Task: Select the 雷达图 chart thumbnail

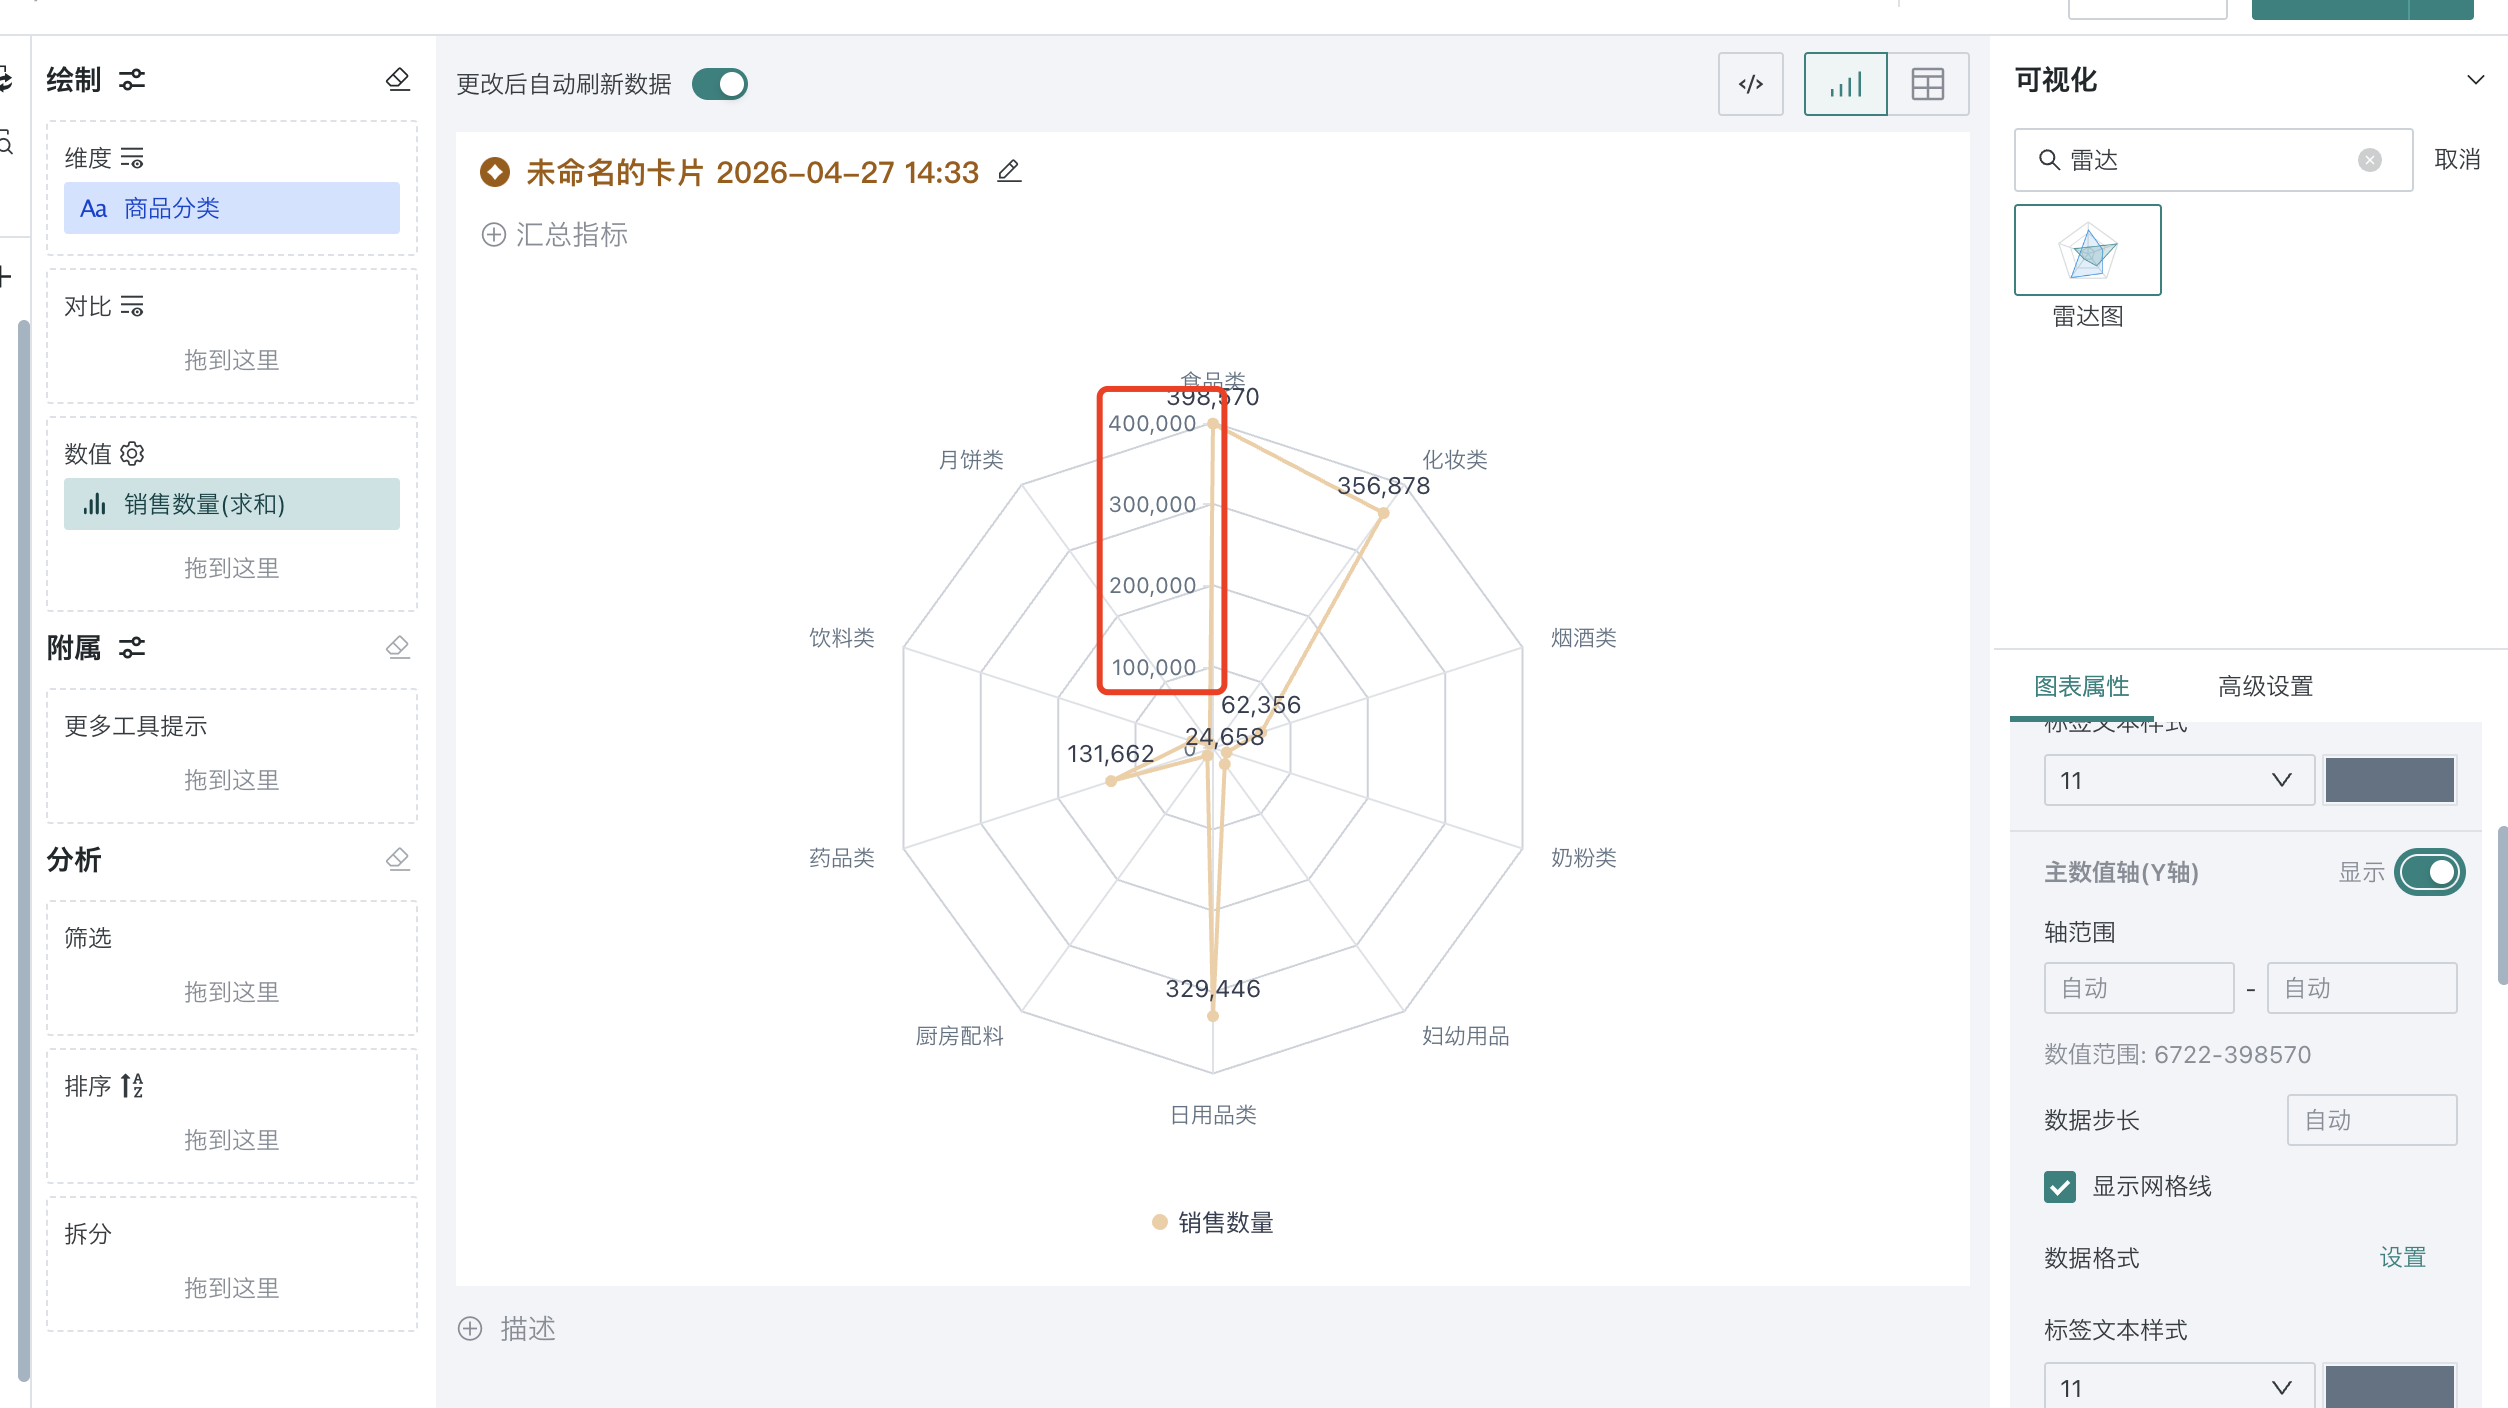Action: [x=2088, y=250]
